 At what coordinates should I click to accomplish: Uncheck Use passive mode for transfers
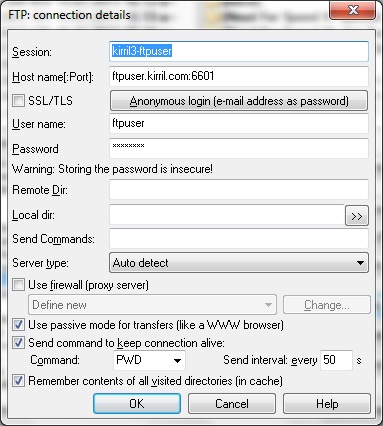point(18,324)
